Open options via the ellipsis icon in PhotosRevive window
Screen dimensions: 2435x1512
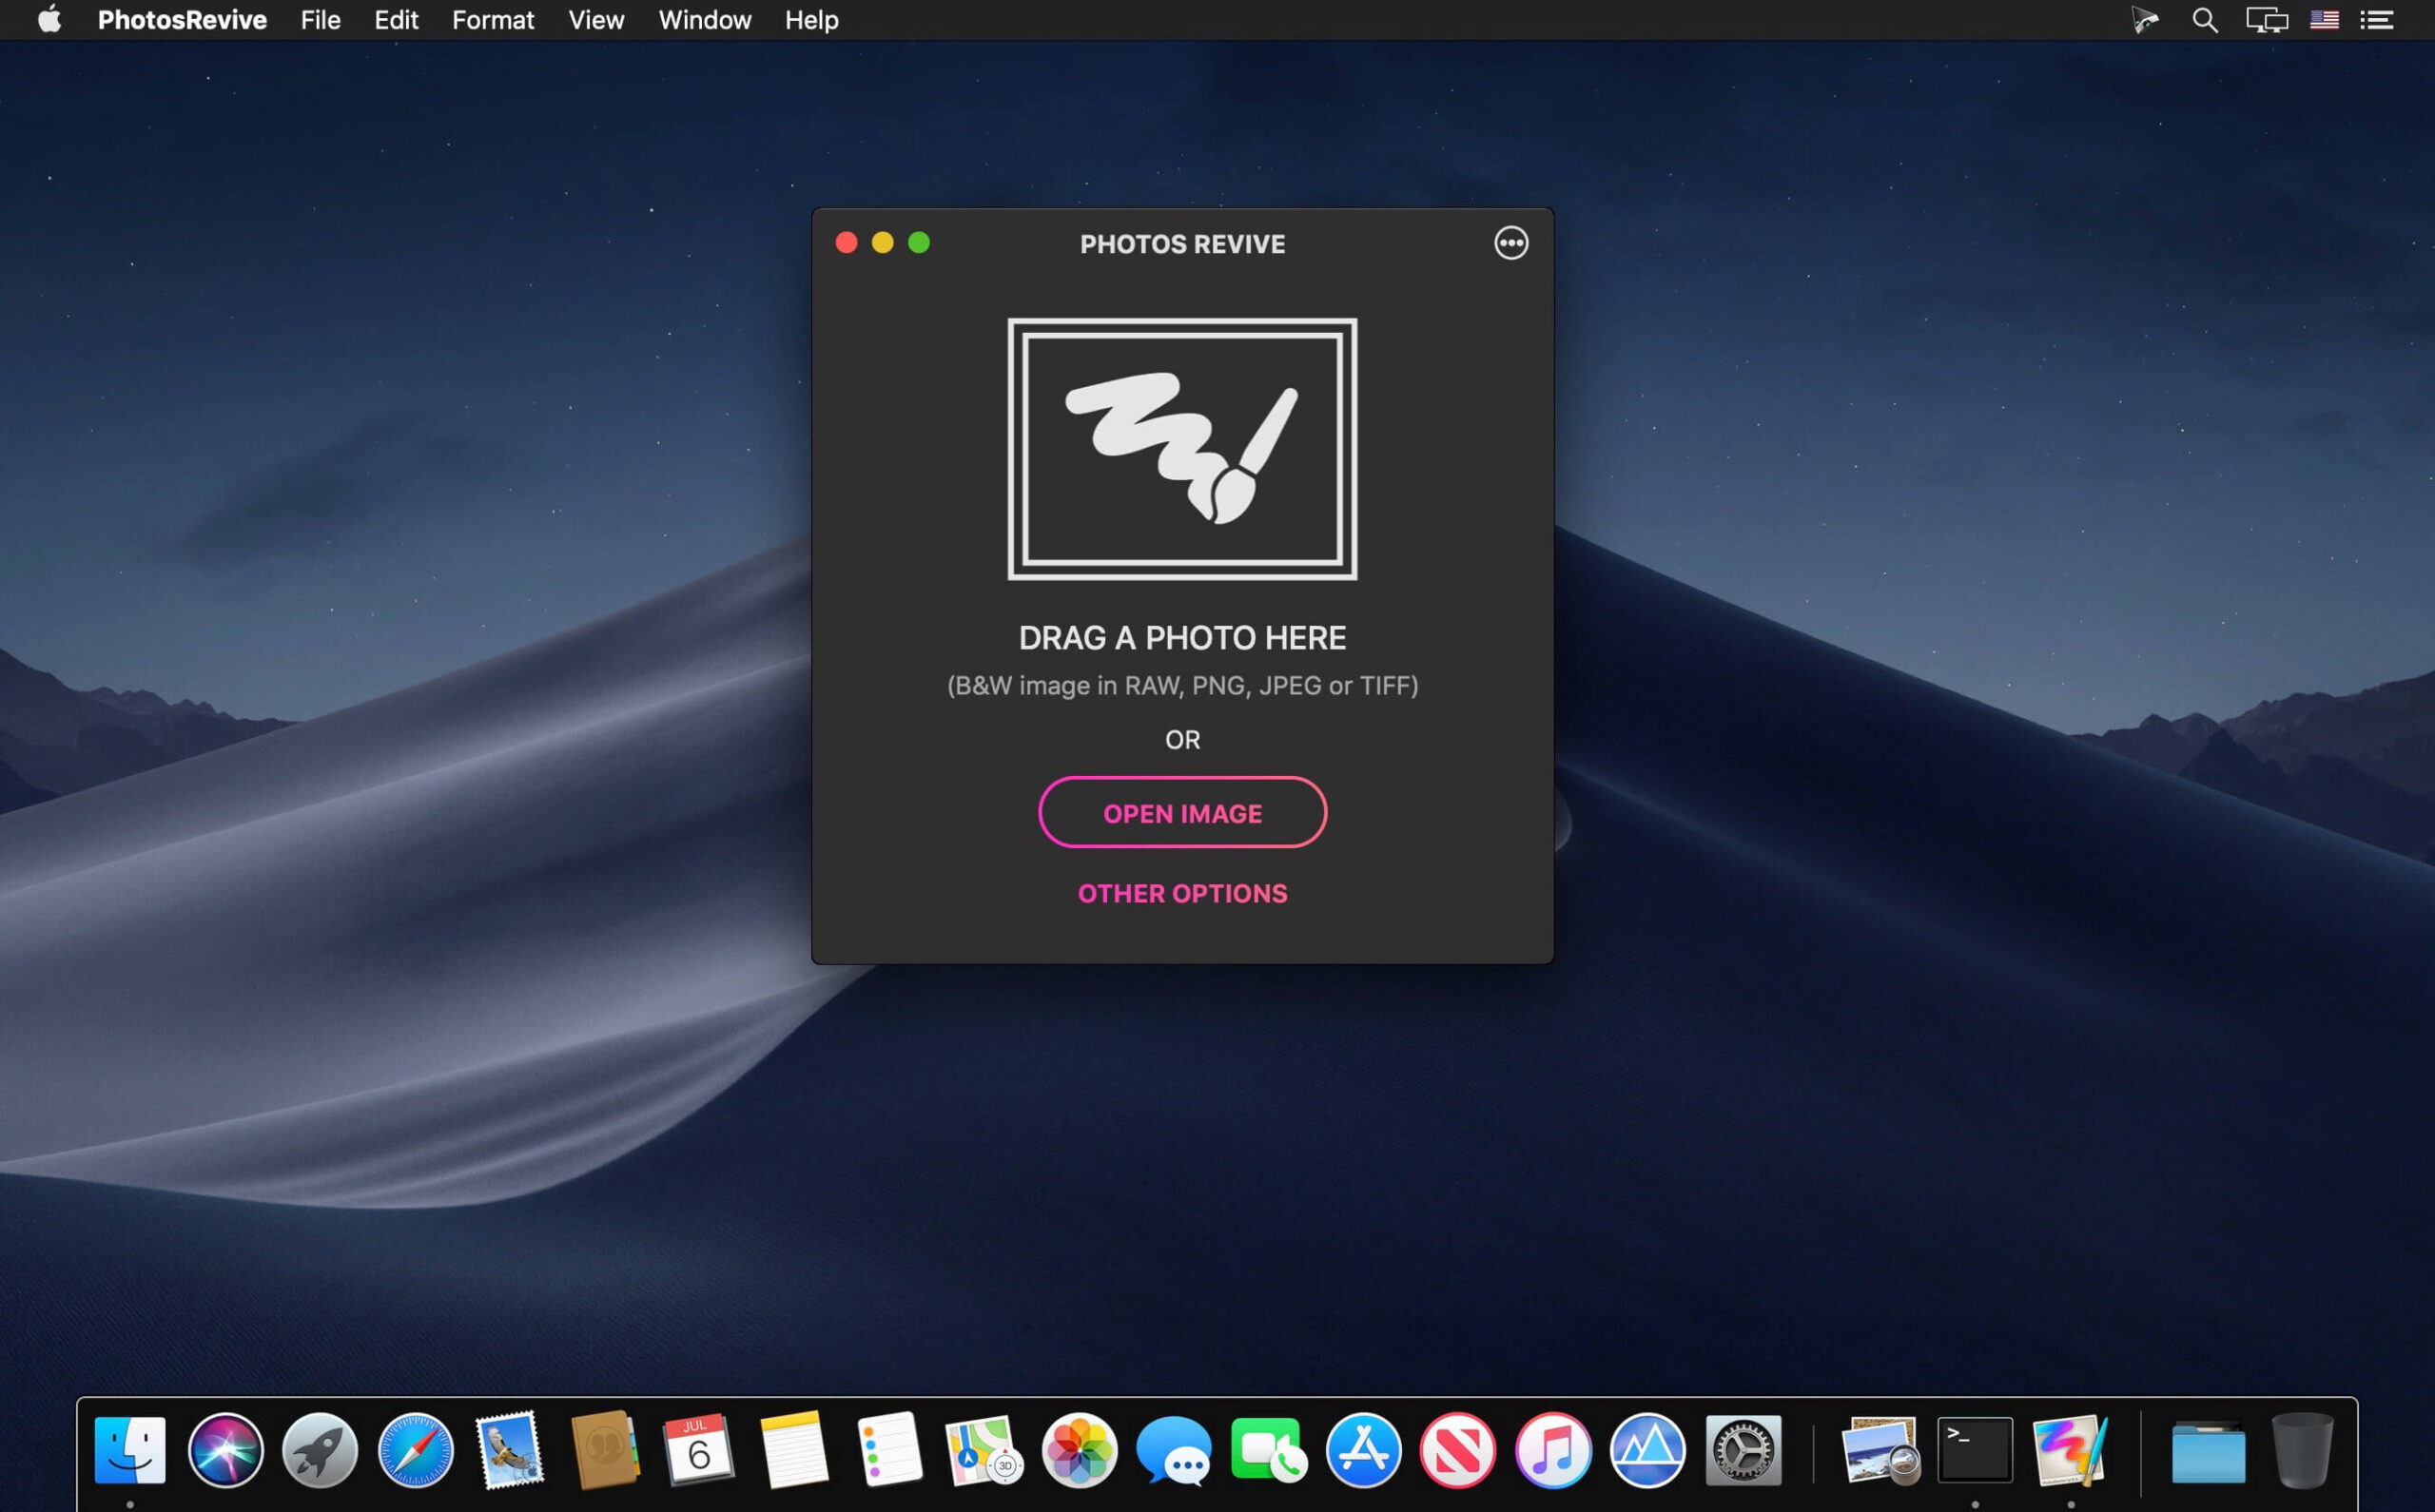point(1511,243)
